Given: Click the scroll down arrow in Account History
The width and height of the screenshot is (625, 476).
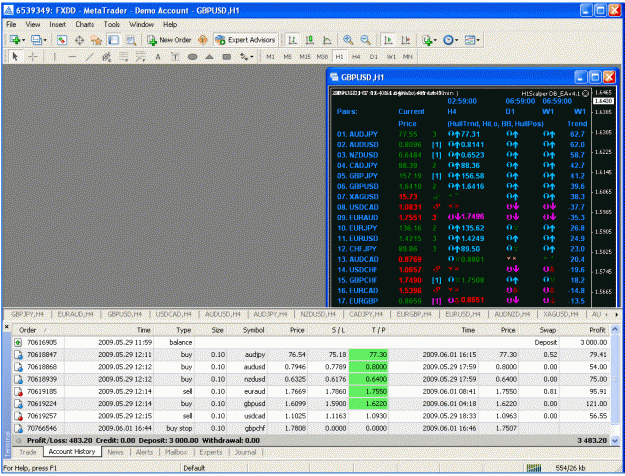Looking at the screenshot, I should tap(615, 441).
